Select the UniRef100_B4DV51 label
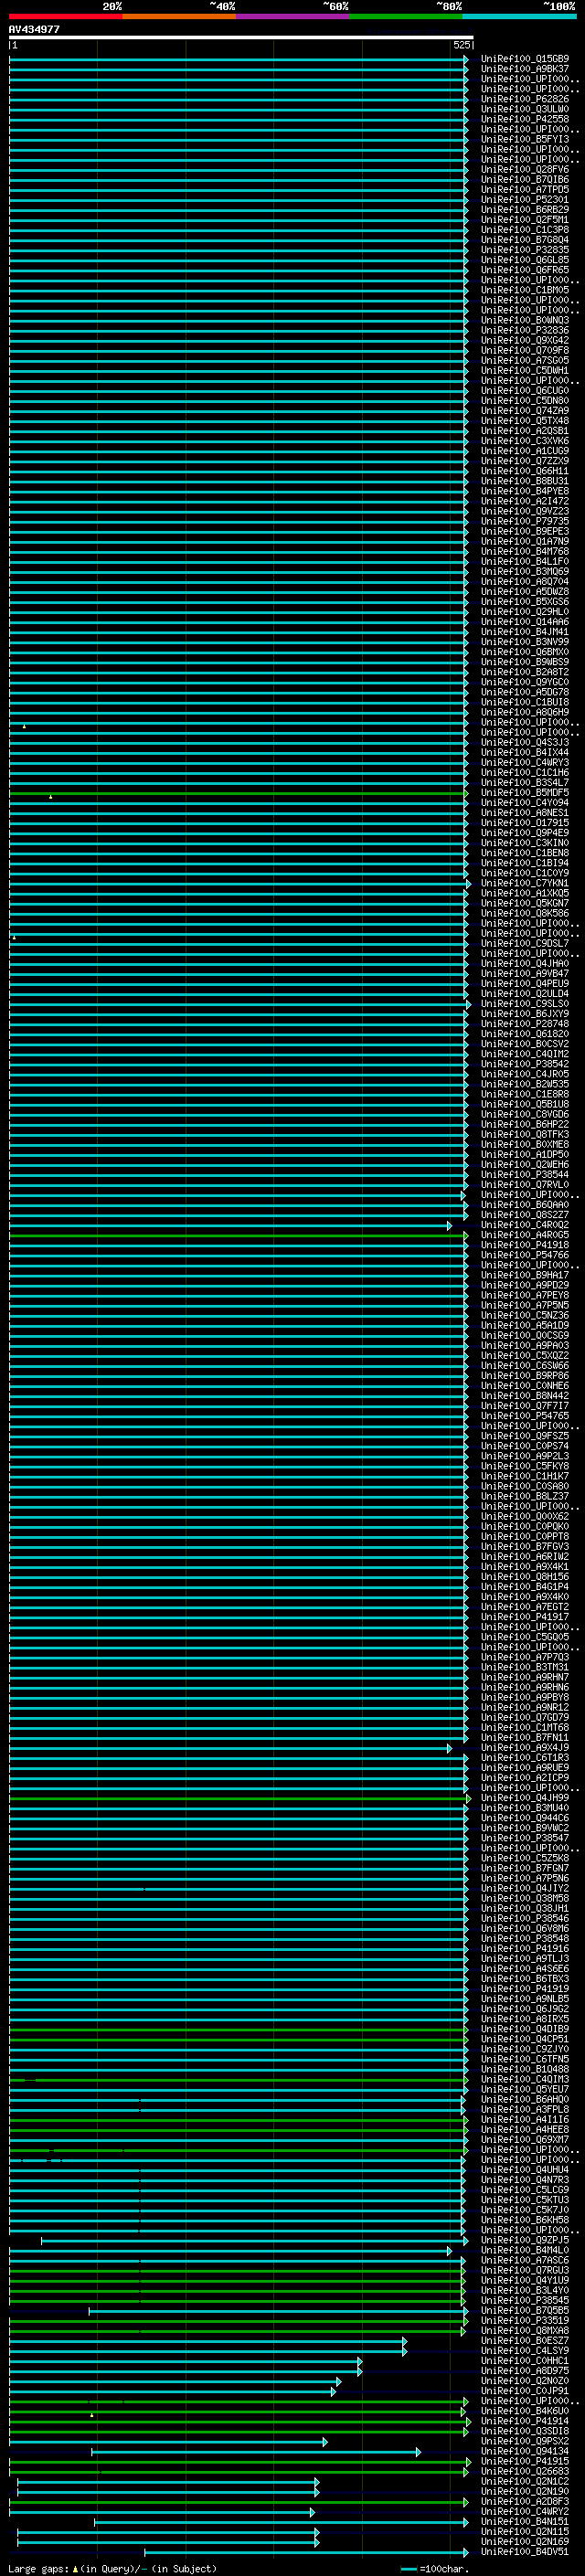 pos(525,2551)
